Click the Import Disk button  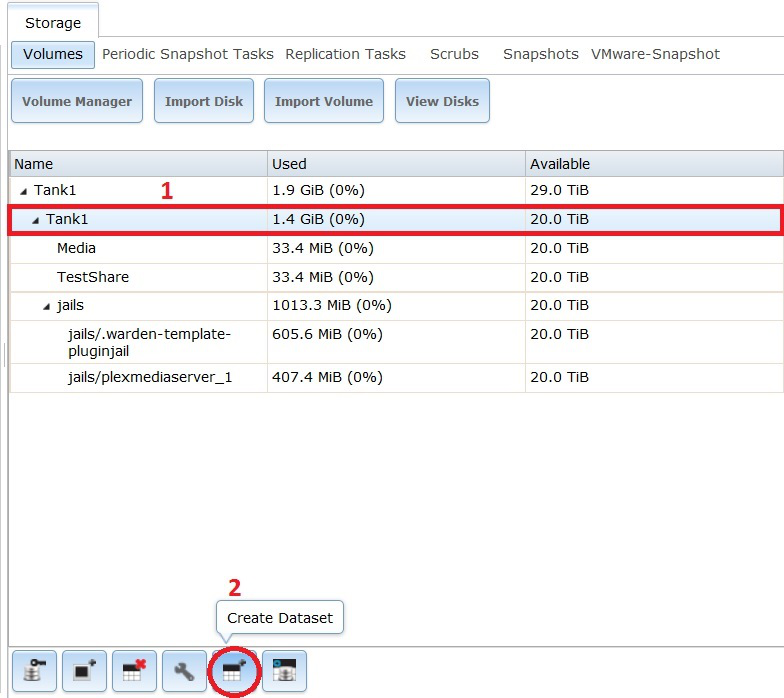[204, 101]
